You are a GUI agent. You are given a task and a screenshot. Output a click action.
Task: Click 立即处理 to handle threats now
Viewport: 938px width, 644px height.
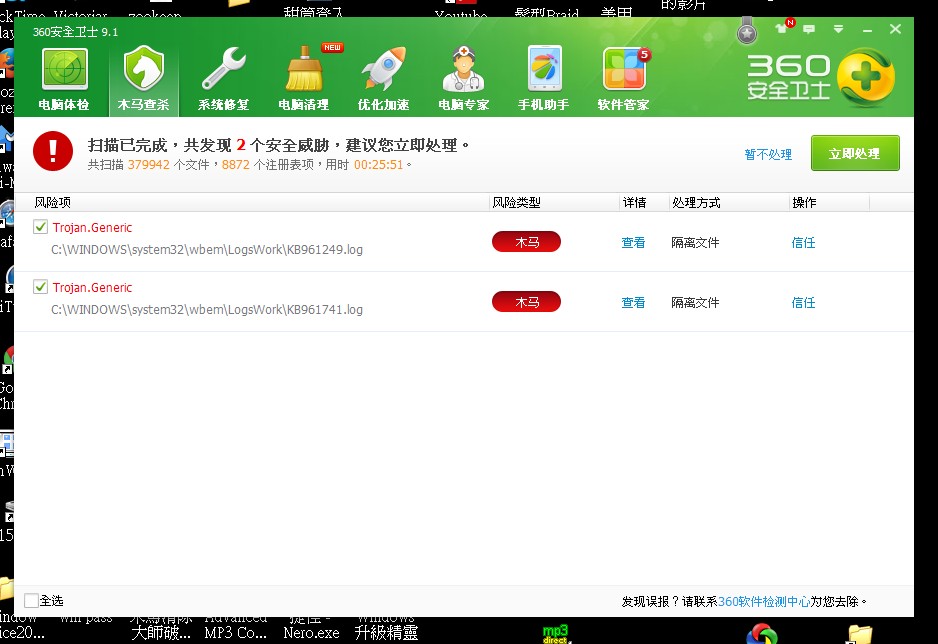[x=855, y=153]
